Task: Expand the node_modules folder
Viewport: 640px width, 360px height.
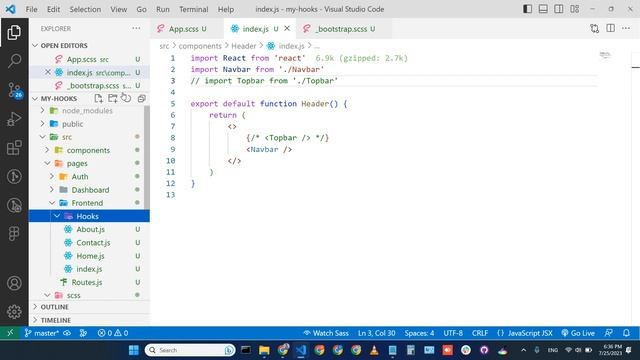Action: 42,111
